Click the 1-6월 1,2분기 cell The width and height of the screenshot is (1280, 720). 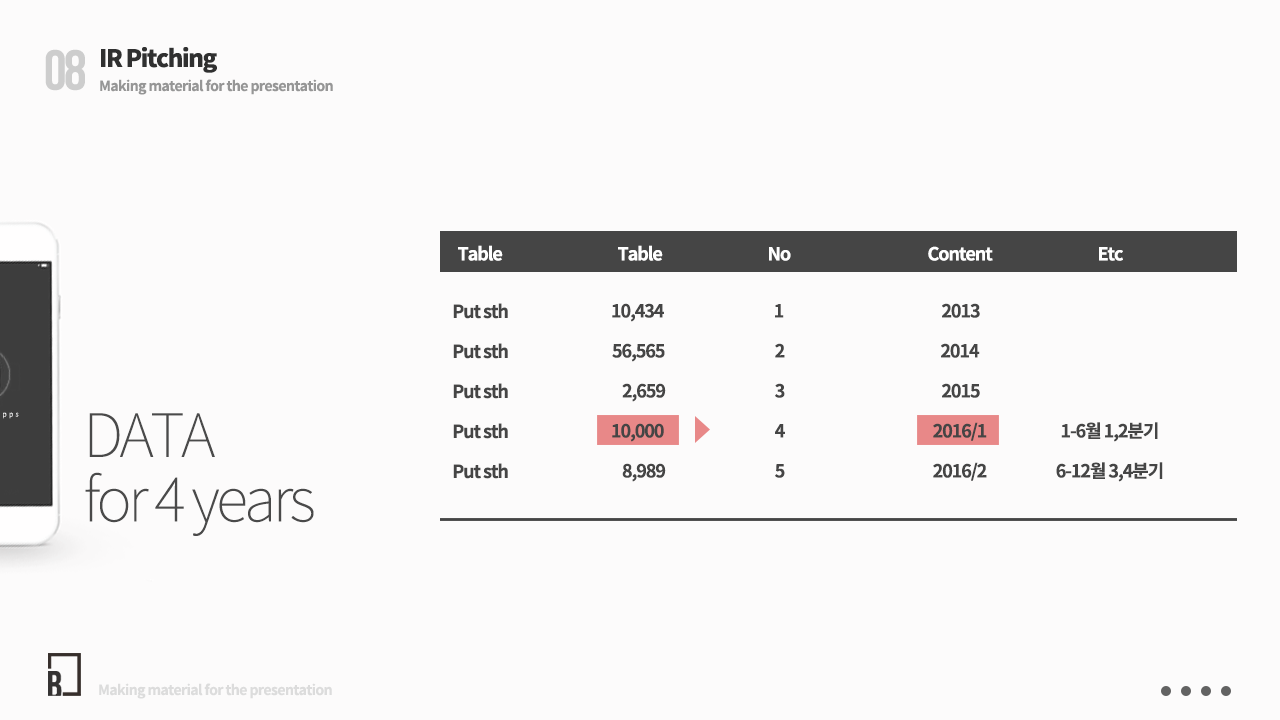click(1109, 431)
